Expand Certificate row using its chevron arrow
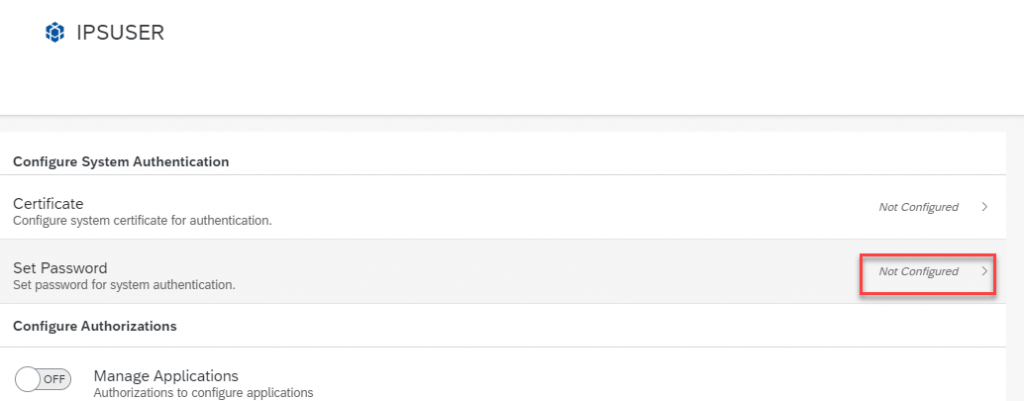The image size is (1024, 401). click(x=984, y=207)
